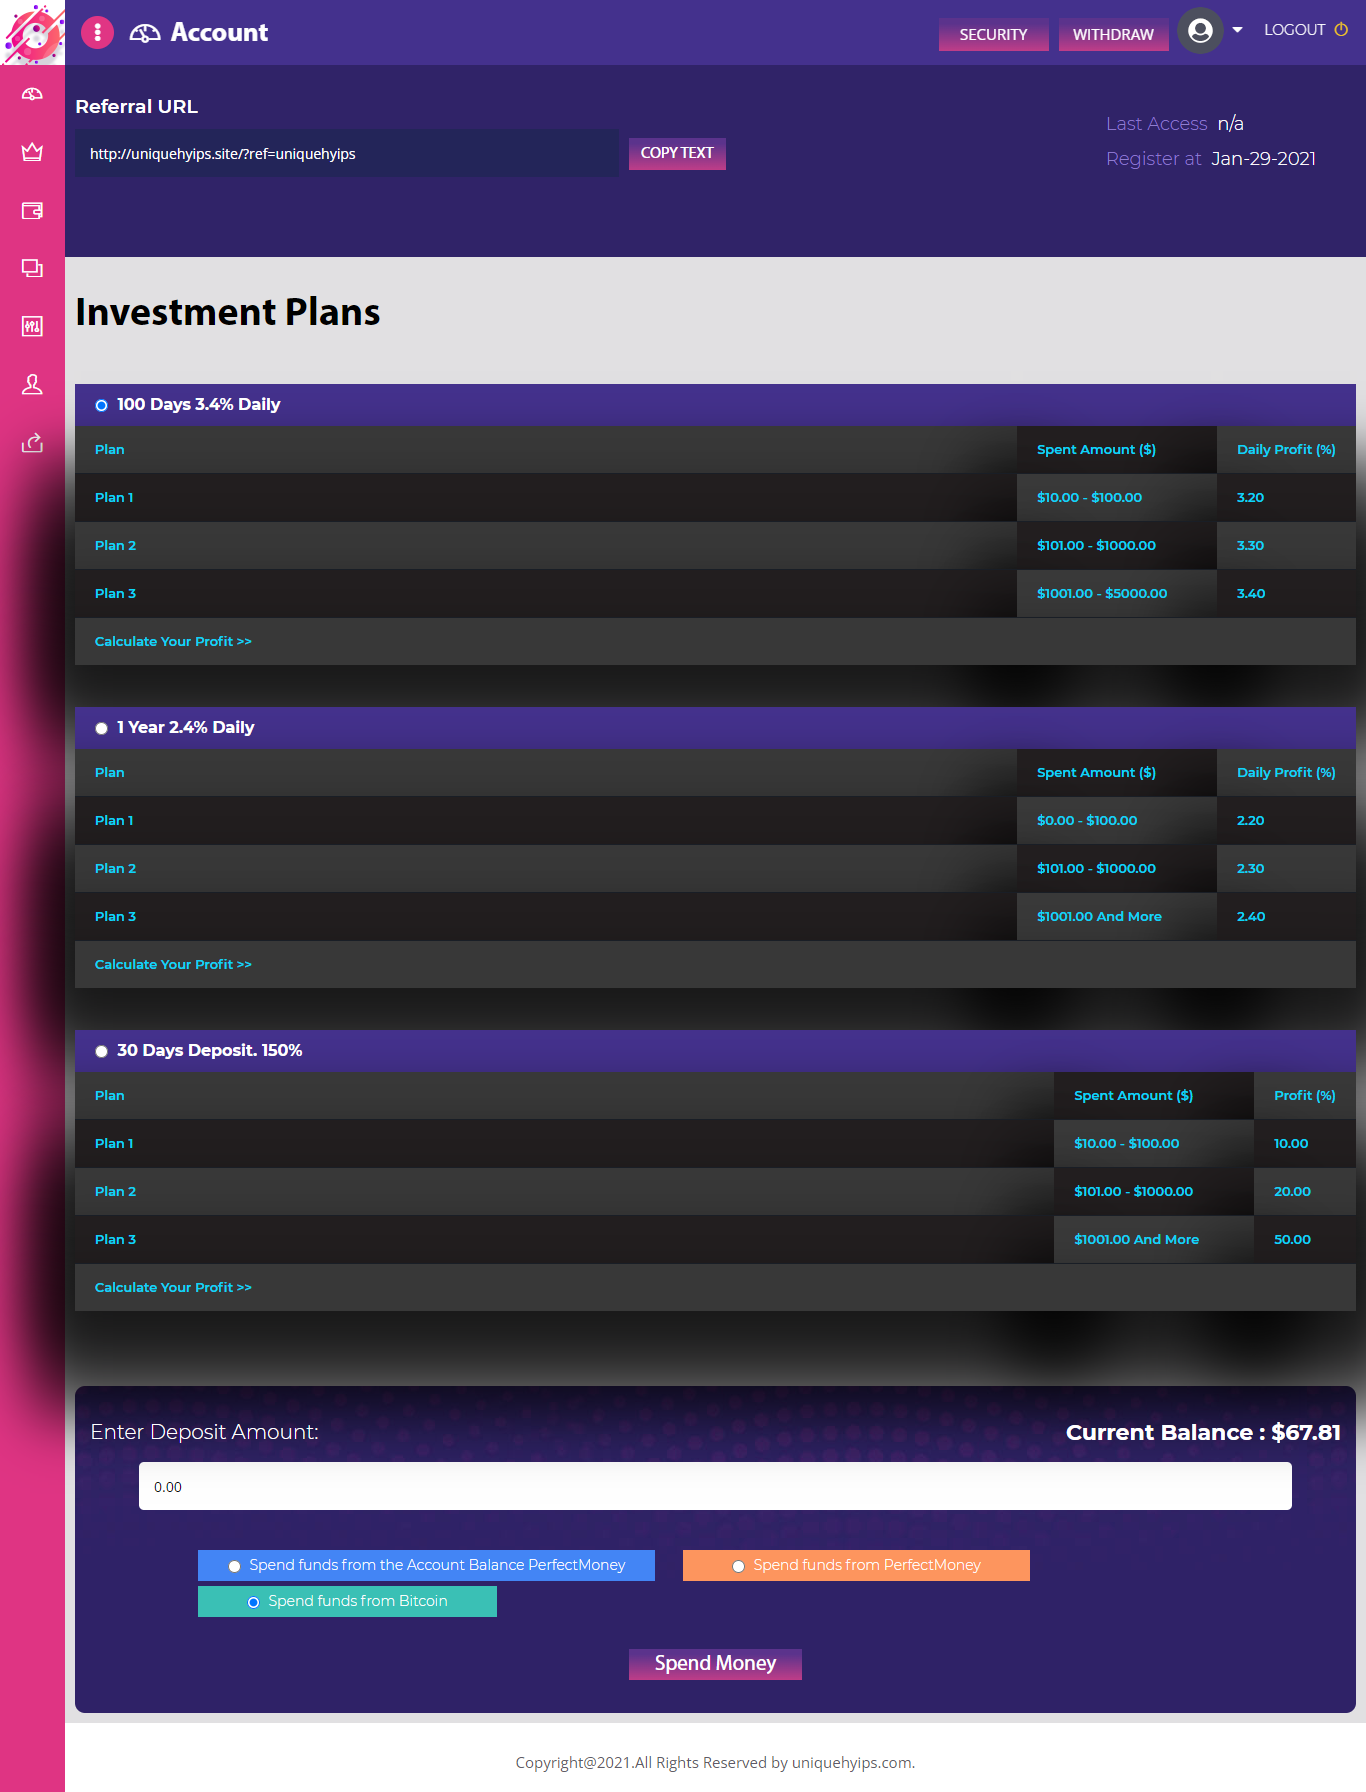
Task: Click the crown icon in sidebar
Action: pos(32,152)
